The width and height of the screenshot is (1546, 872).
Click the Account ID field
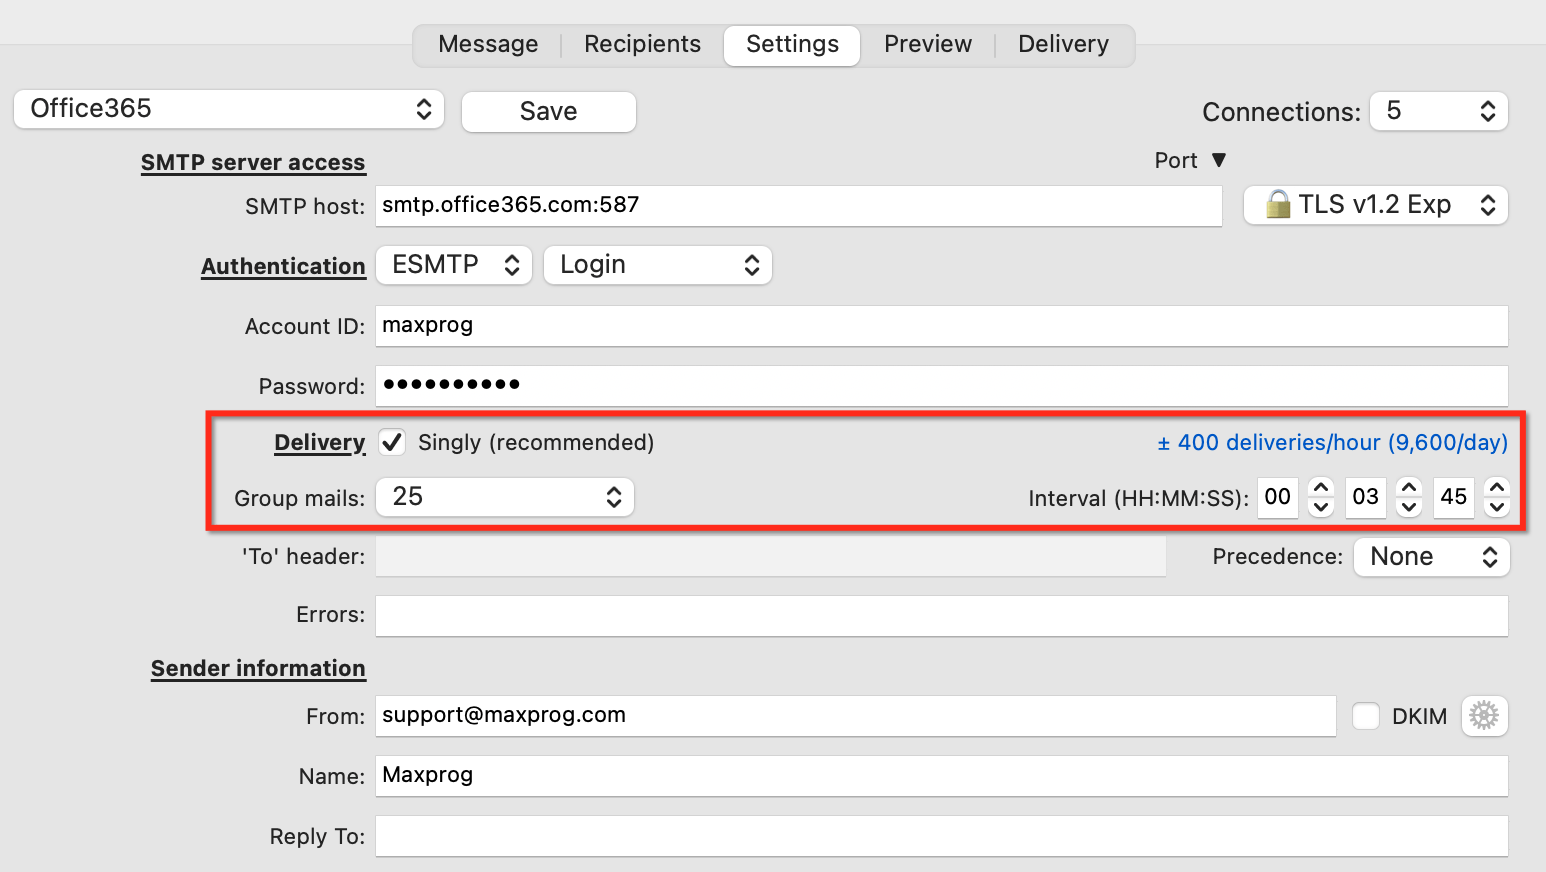coord(942,326)
